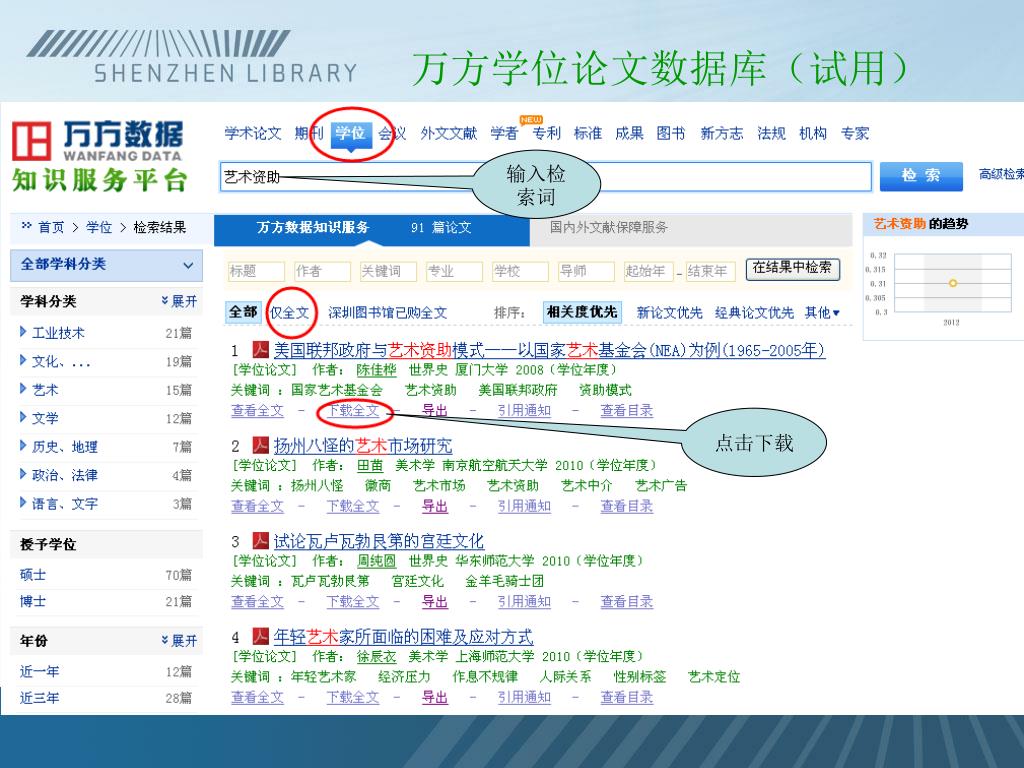Viewport: 1024px width, 768px height.
Task: Select the 学位 tab
Action: (351, 133)
